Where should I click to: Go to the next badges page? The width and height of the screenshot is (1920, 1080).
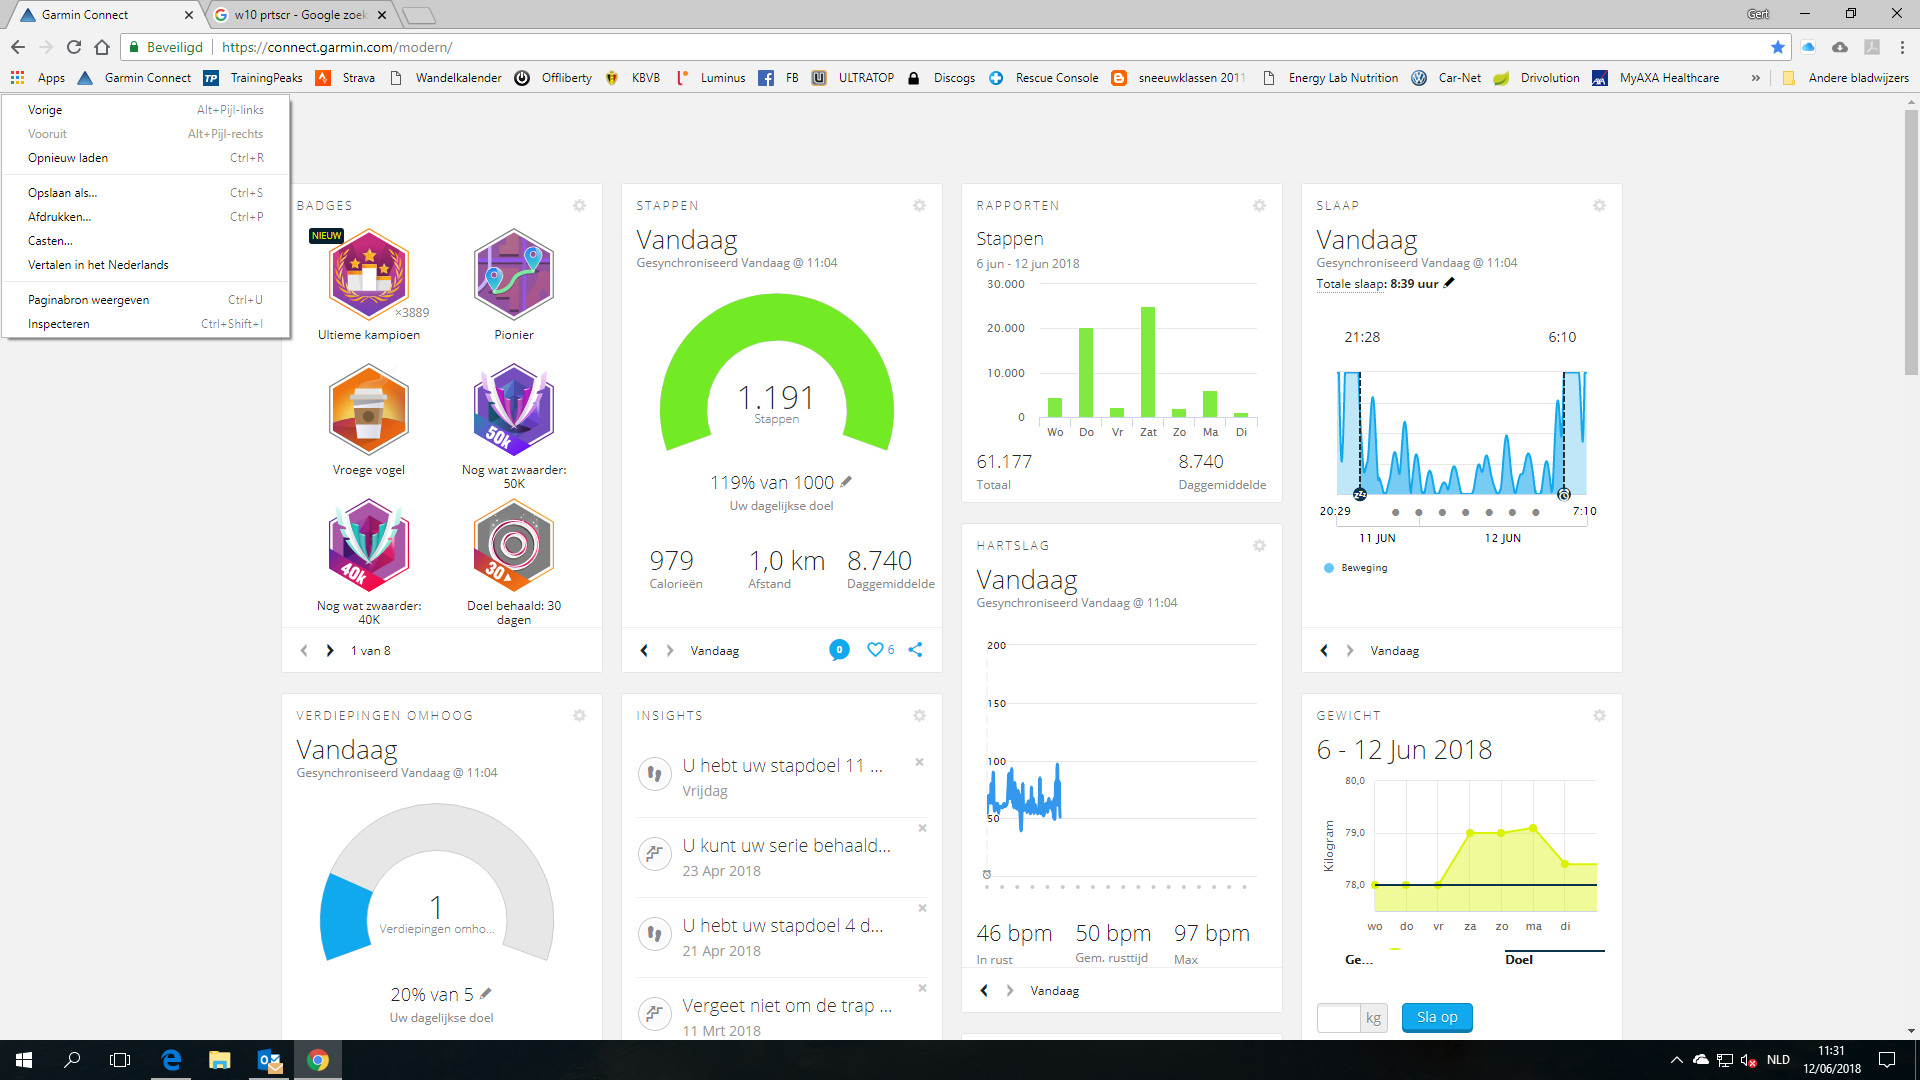(330, 651)
